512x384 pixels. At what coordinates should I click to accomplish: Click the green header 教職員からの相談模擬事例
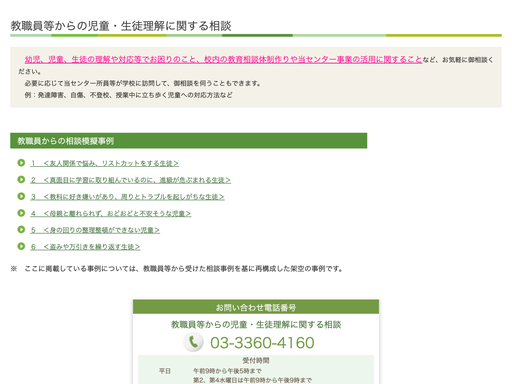coord(189,141)
